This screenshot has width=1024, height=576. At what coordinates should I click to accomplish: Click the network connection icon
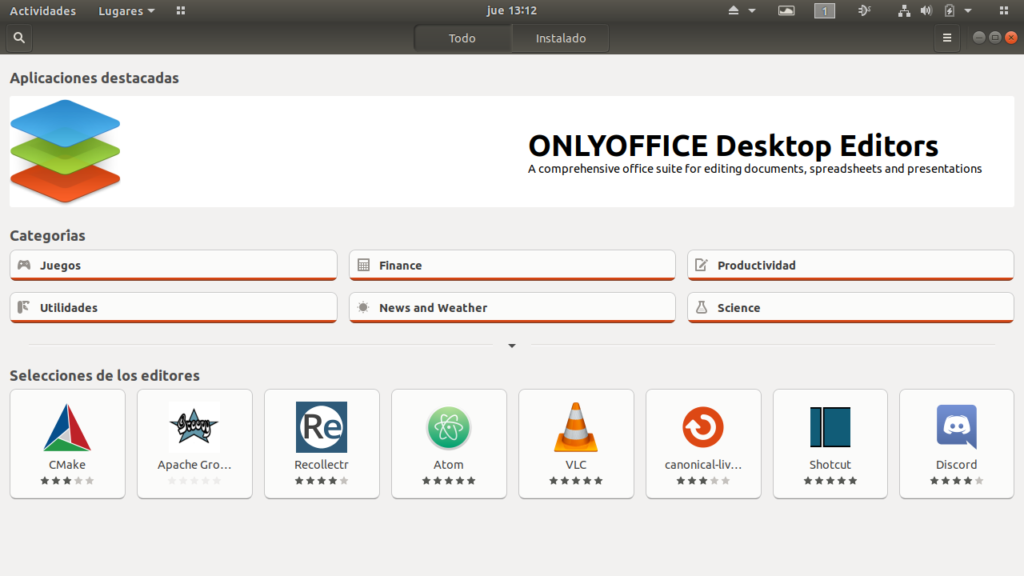pyautogui.click(x=904, y=10)
